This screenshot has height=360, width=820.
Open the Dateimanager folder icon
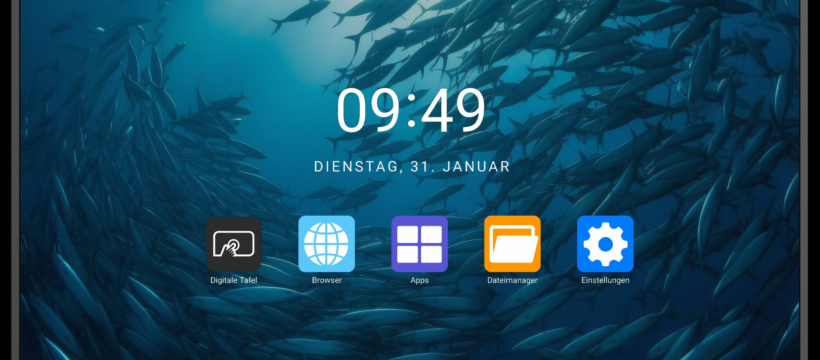tap(512, 244)
